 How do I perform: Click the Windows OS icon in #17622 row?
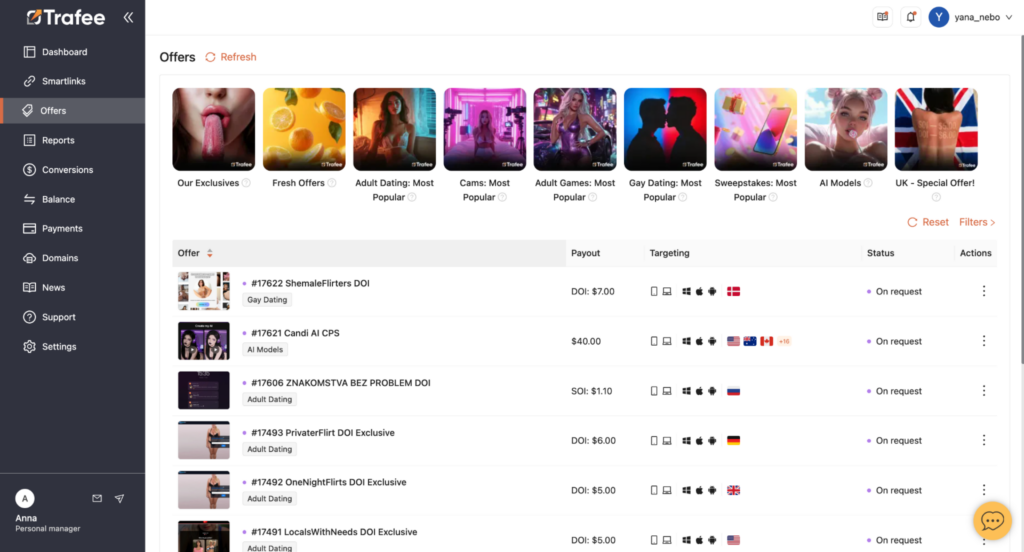point(686,291)
